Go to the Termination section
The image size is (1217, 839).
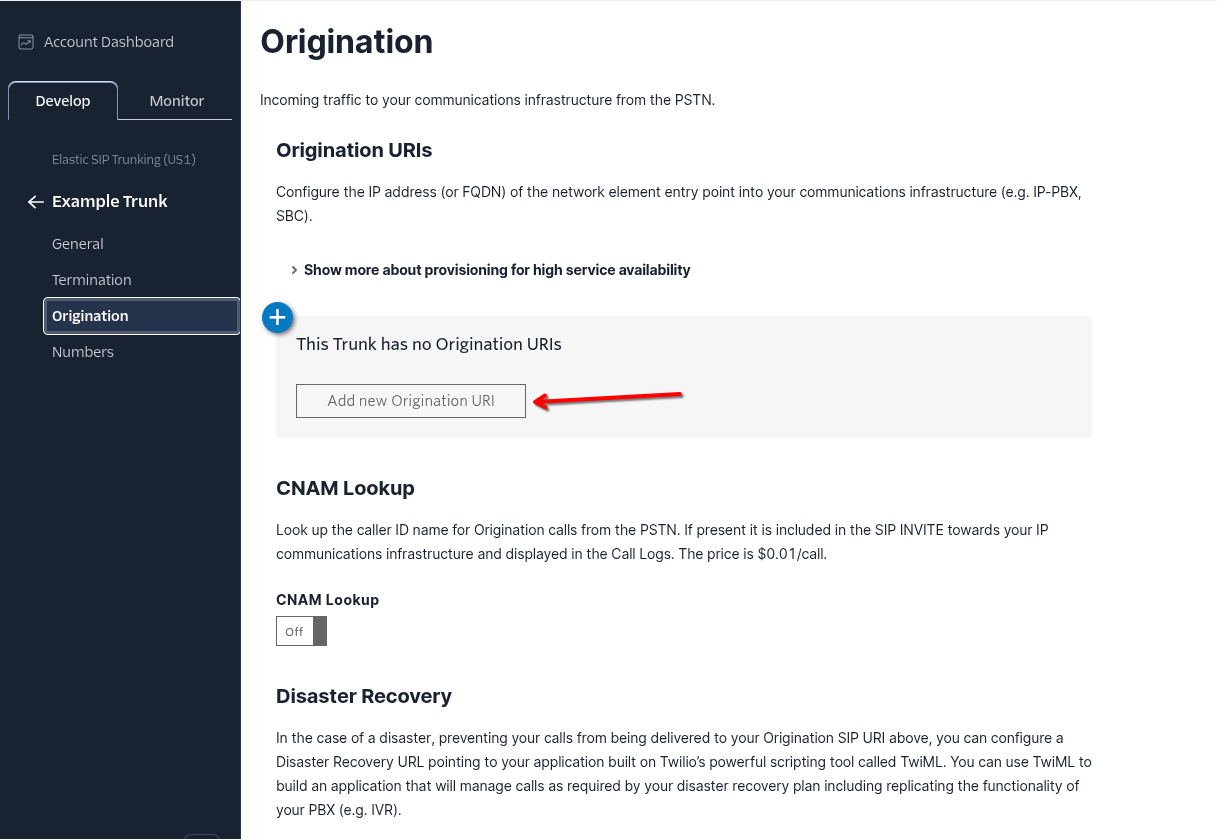pyautogui.click(x=92, y=280)
